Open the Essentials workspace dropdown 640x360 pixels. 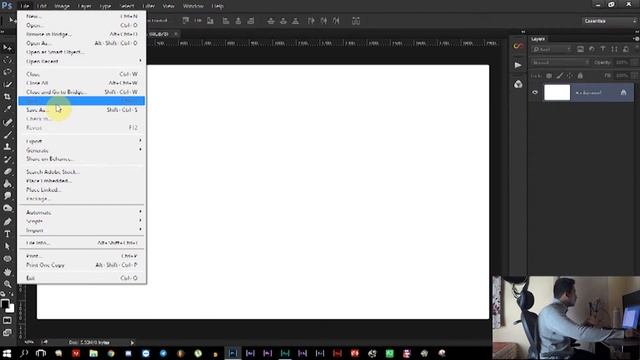click(610, 21)
